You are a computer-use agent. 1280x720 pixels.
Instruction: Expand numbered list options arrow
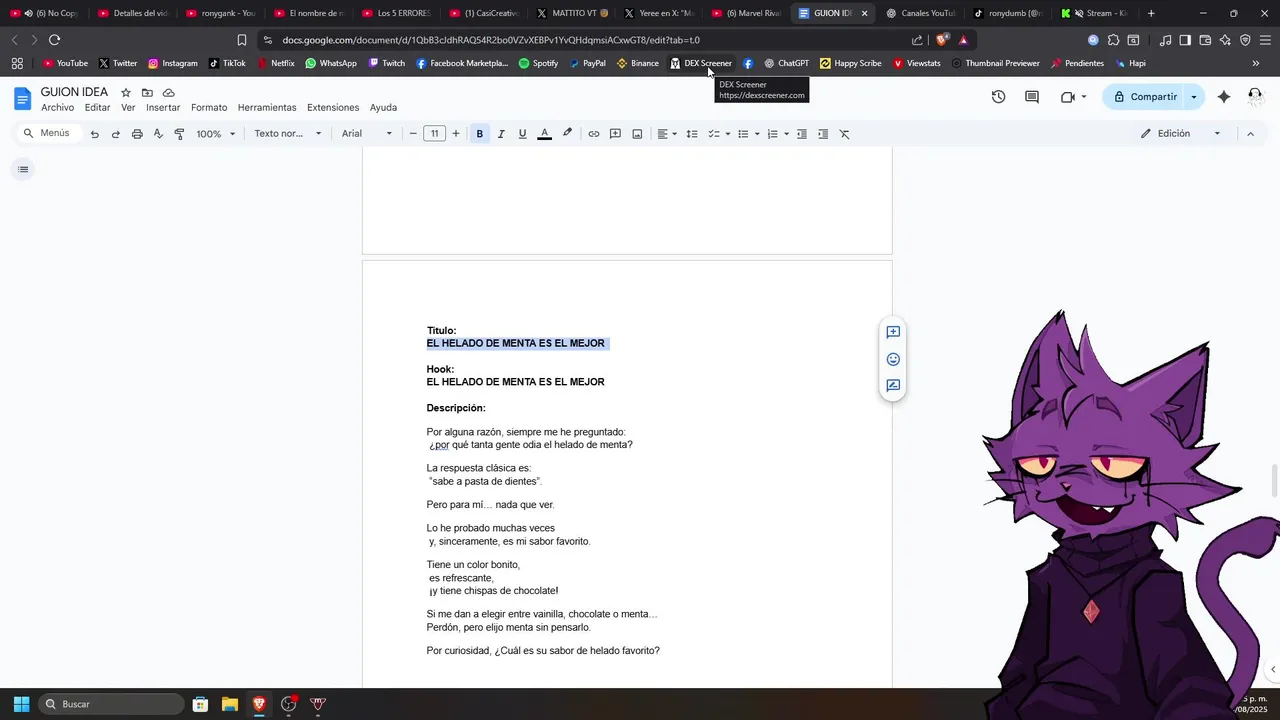click(x=787, y=134)
